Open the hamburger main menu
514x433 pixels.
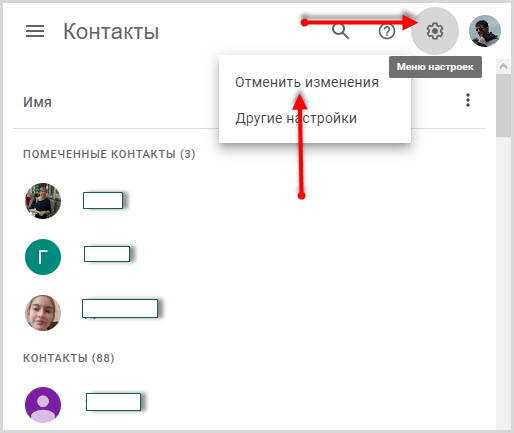pyautogui.click(x=35, y=31)
